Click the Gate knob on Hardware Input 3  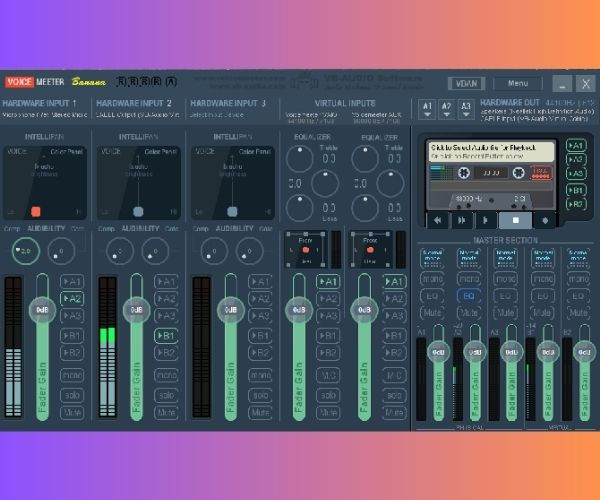[x=249, y=251]
